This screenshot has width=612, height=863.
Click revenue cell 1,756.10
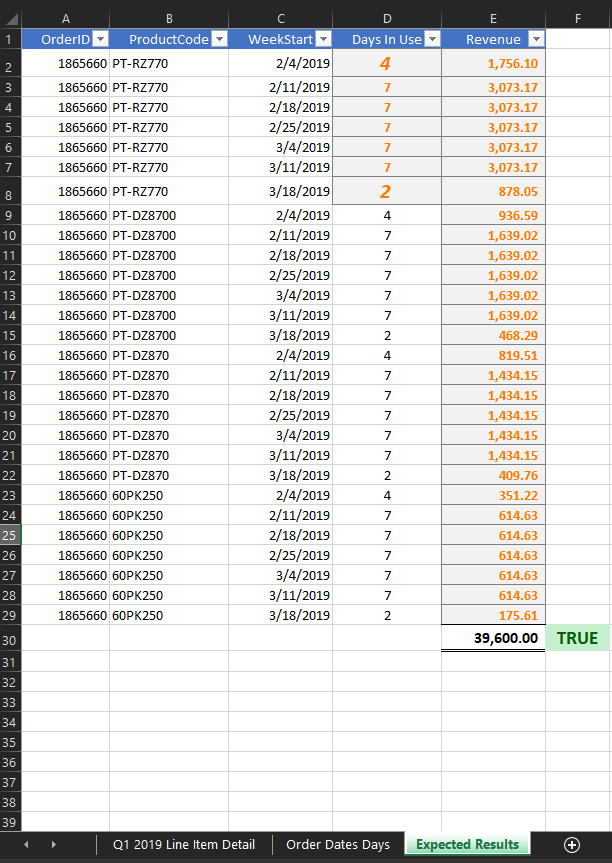tap(493, 63)
